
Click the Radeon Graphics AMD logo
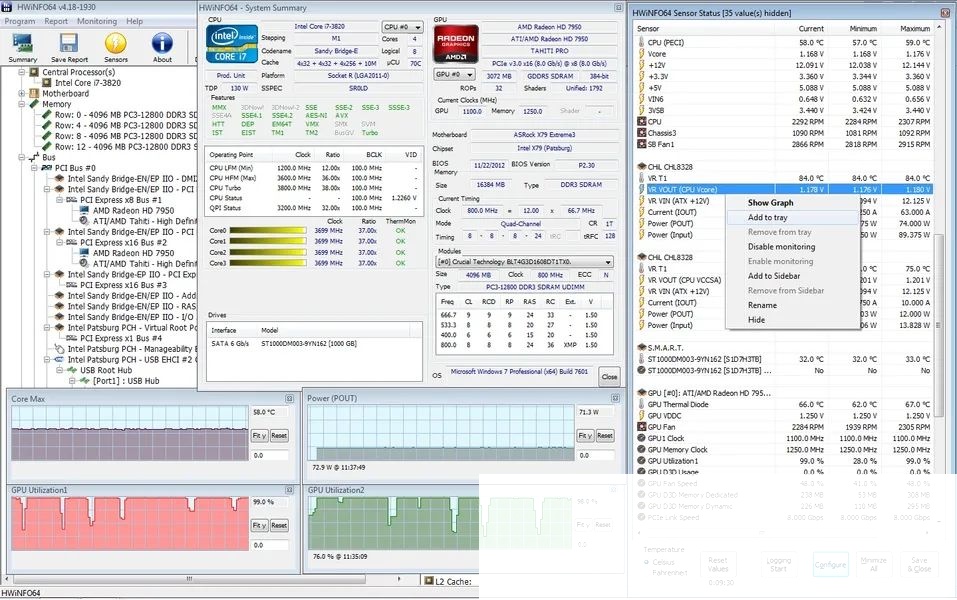(455, 44)
